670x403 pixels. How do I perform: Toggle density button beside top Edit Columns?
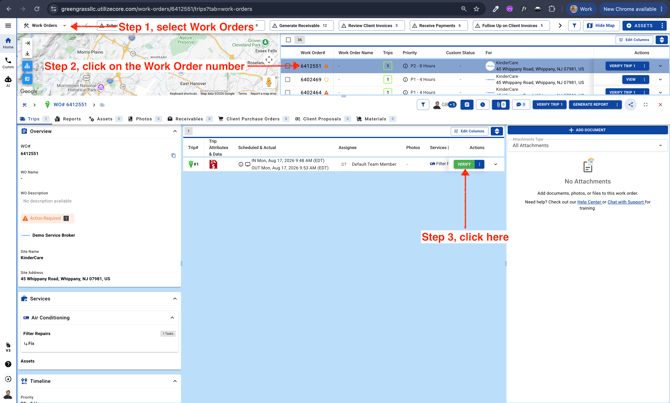(661, 40)
